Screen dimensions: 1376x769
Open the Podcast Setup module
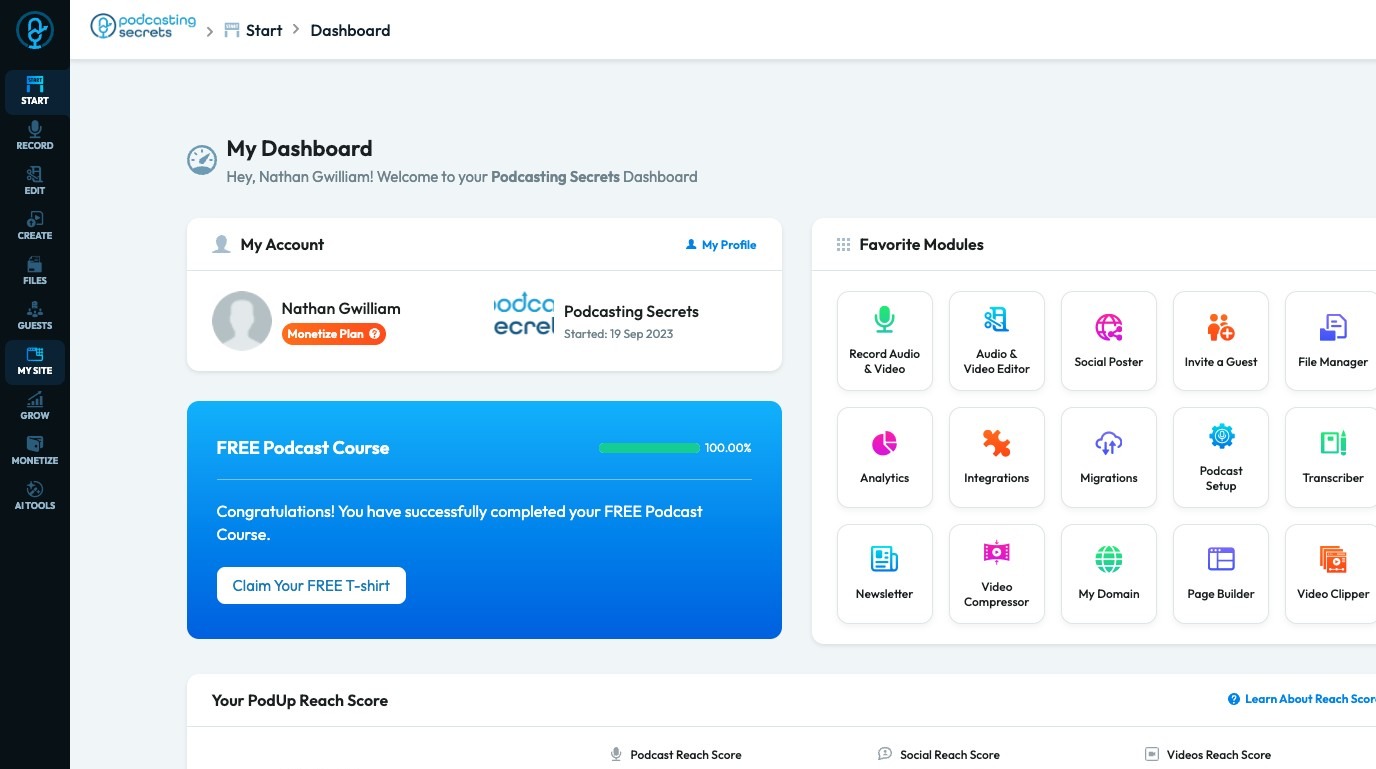point(1221,457)
